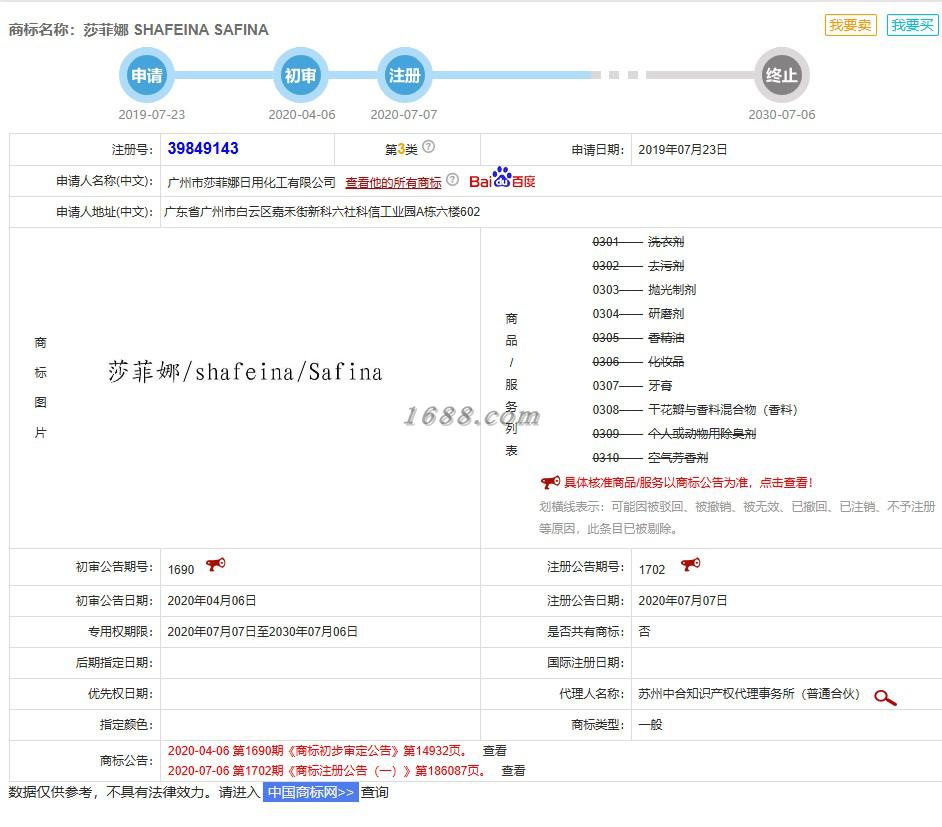Open the 具体核准商品/服务以商标公告为准 link
Image resolution: width=942 pixels, height=827 pixels.
click(x=688, y=482)
